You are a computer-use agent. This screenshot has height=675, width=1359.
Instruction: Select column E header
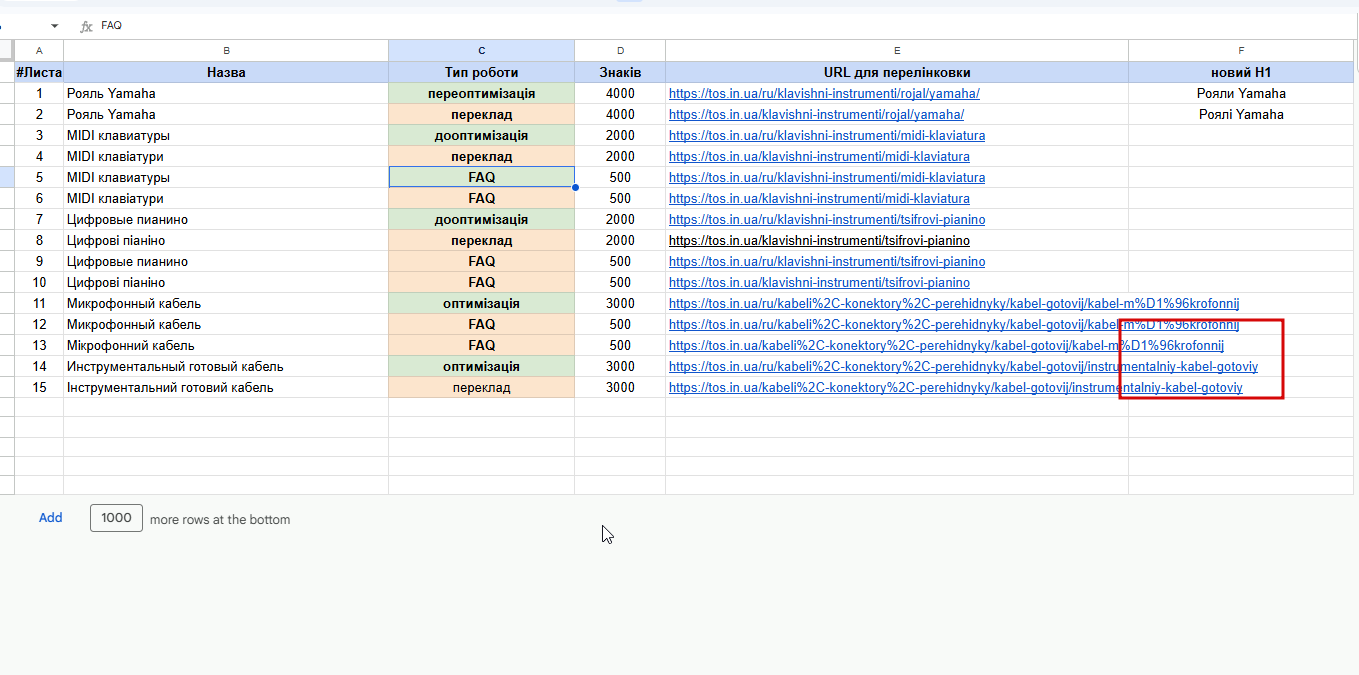[x=897, y=51]
